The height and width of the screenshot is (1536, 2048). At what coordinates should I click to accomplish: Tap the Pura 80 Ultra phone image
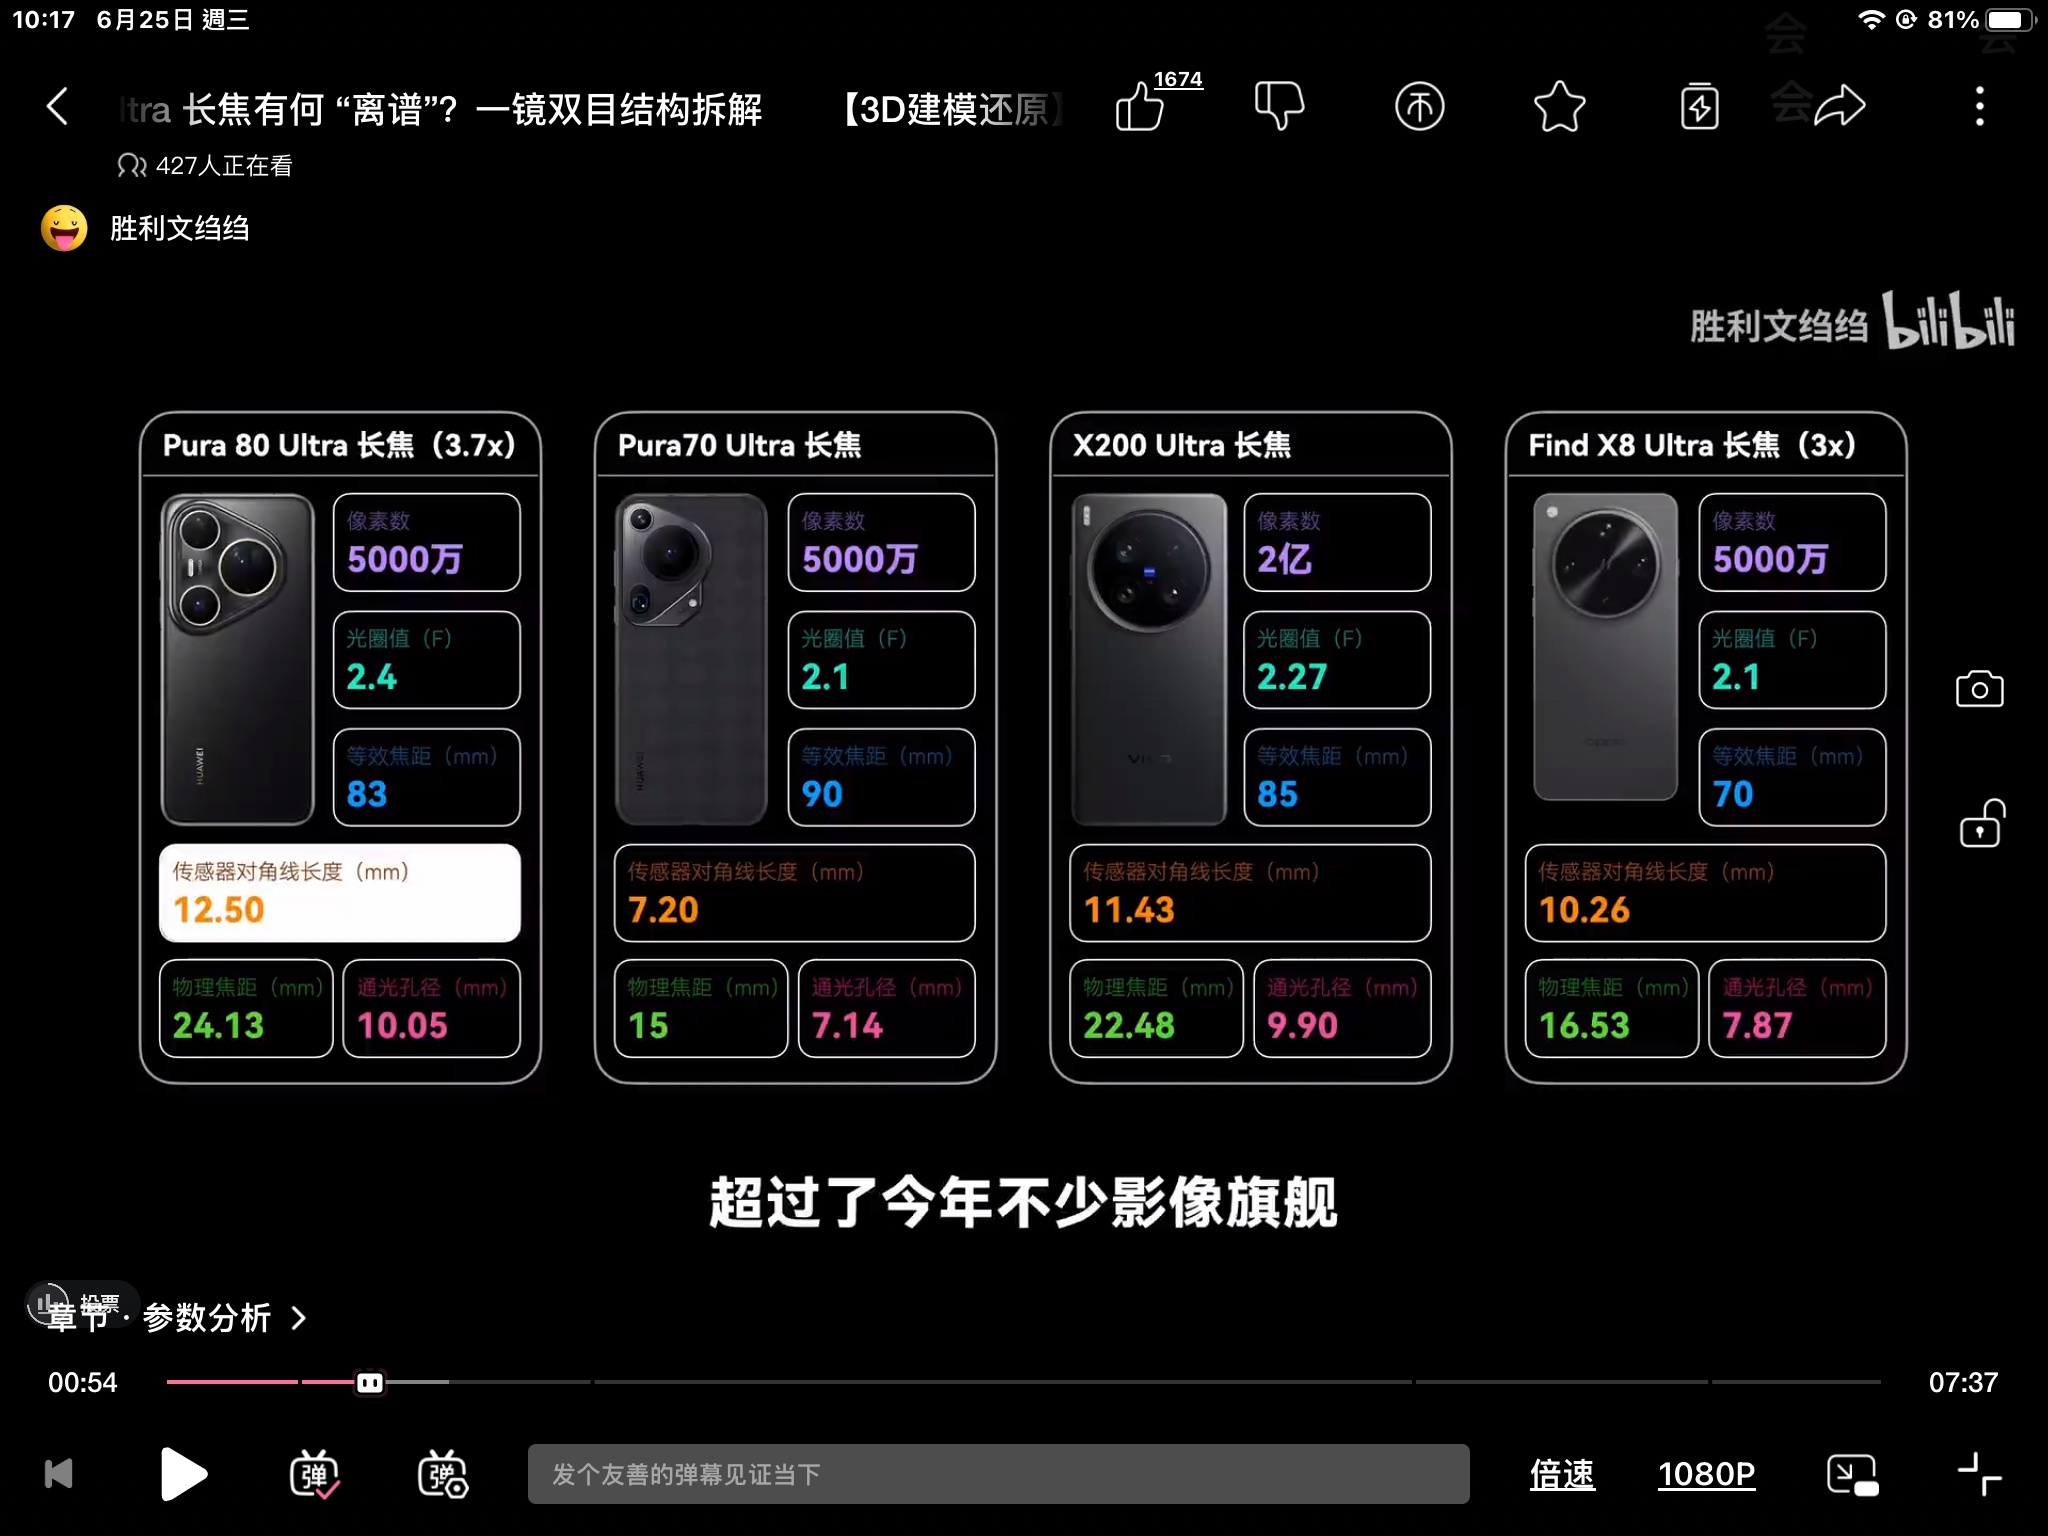238,659
